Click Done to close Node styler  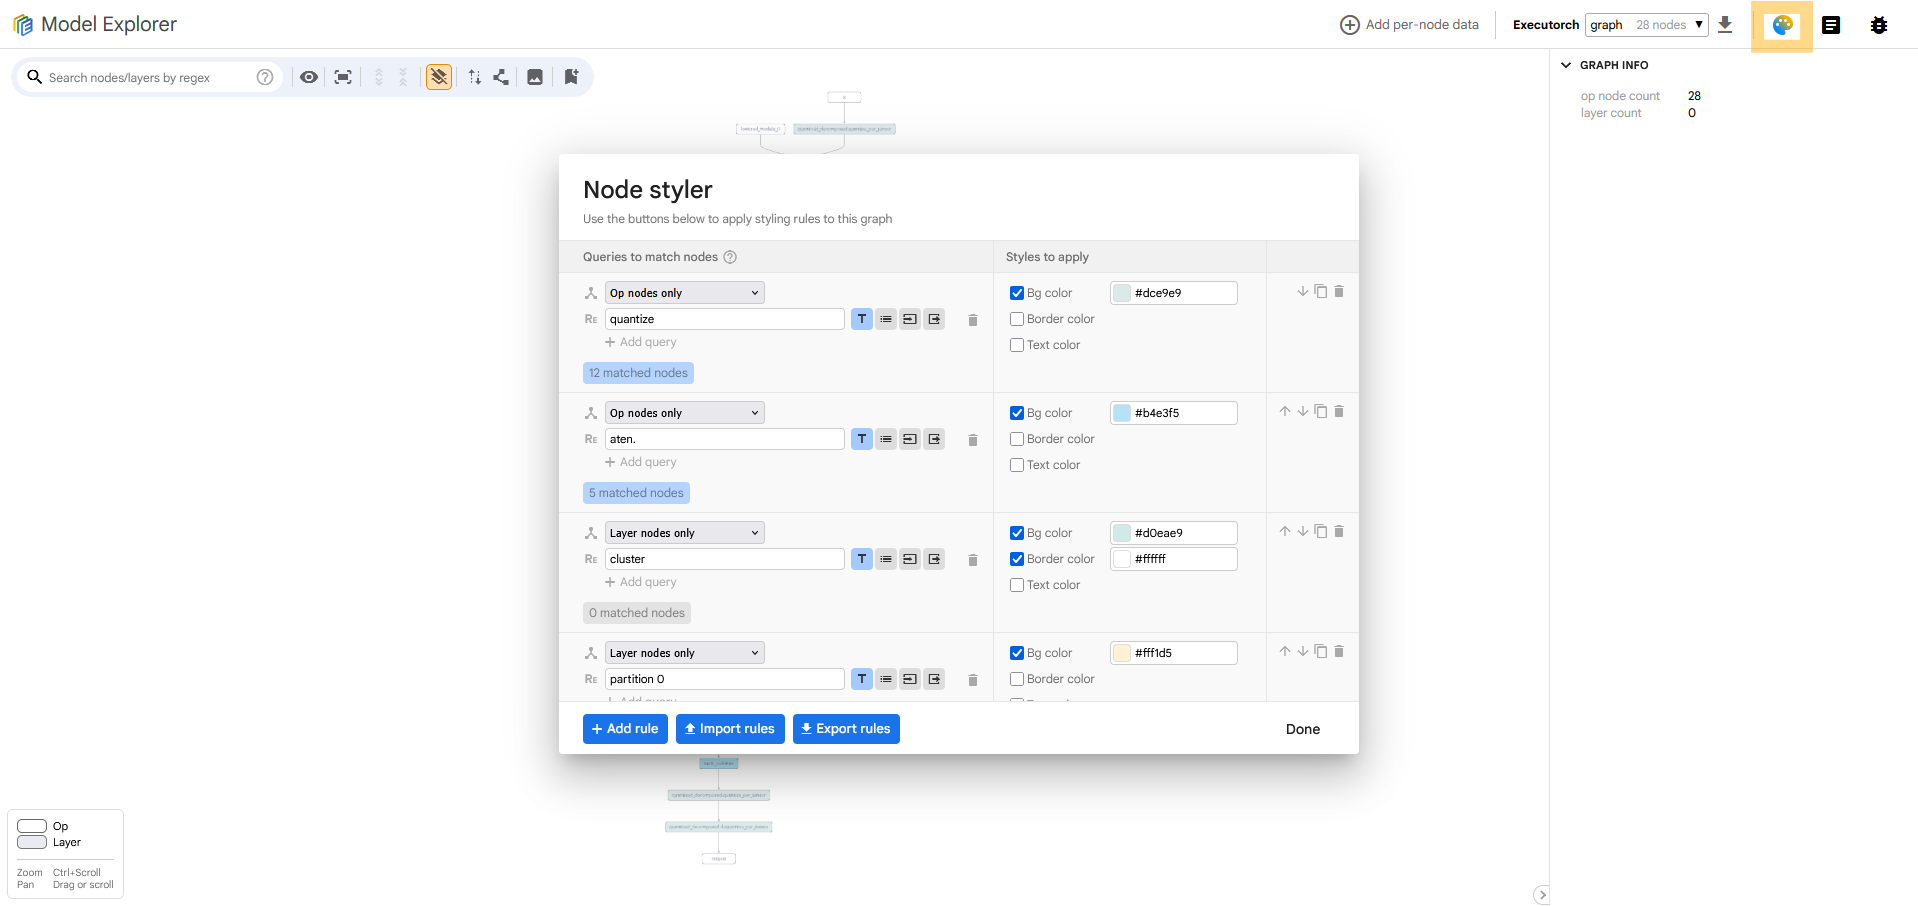pyautogui.click(x=1302, y=729)
